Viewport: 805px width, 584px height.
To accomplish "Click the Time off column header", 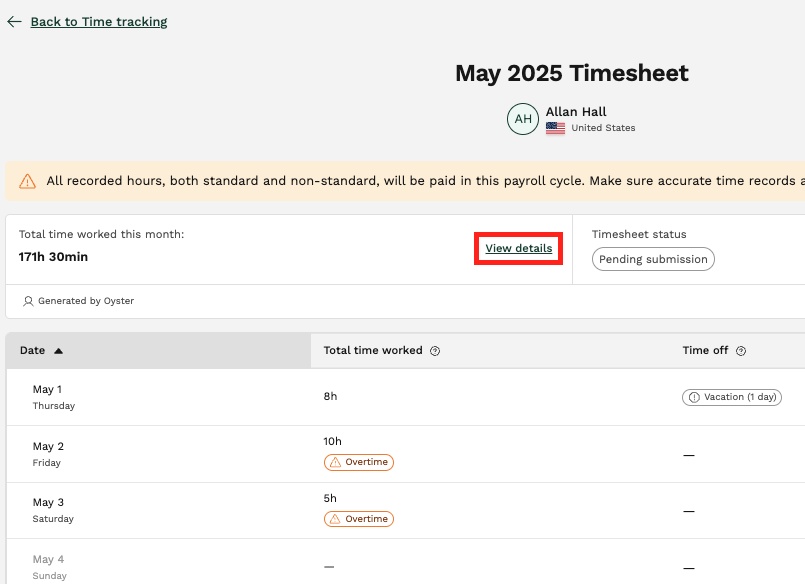I will pos(705,351).
